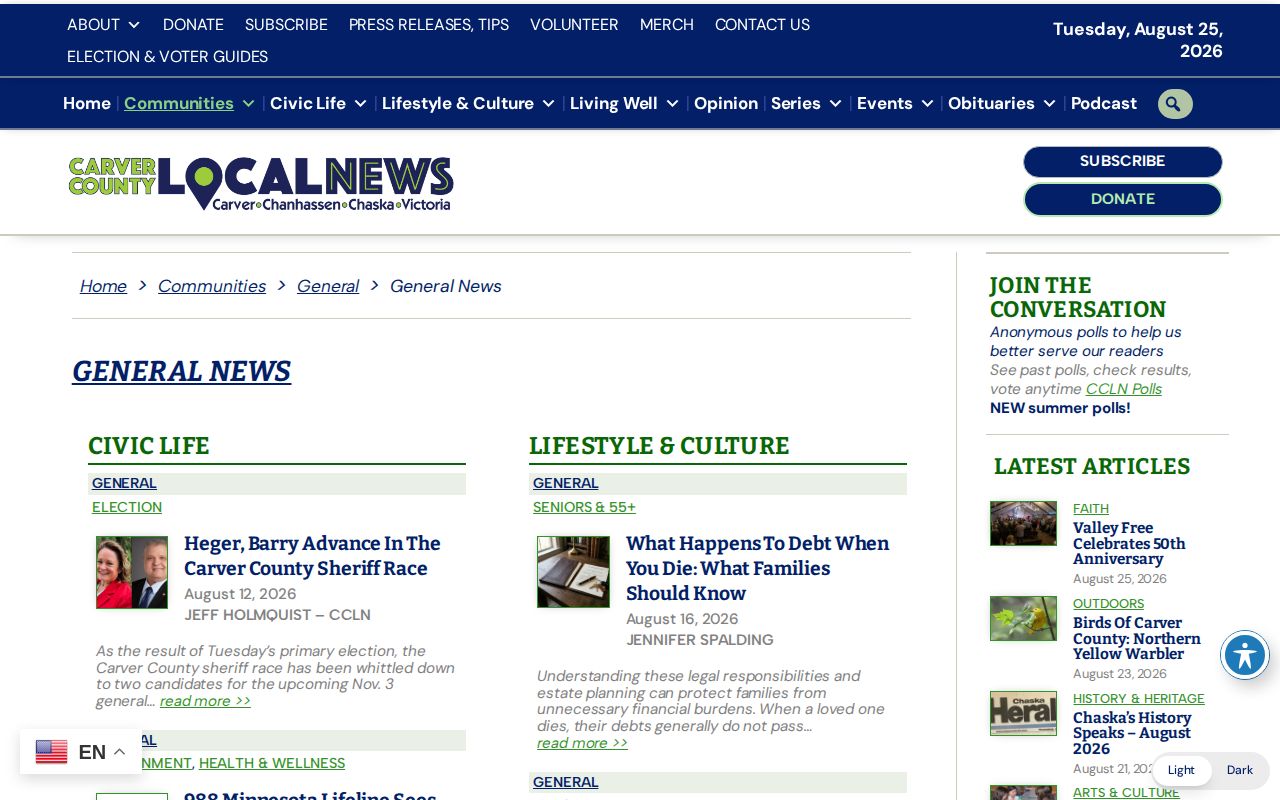Expand the Living Well dropdown arrow

coord(672,103)
